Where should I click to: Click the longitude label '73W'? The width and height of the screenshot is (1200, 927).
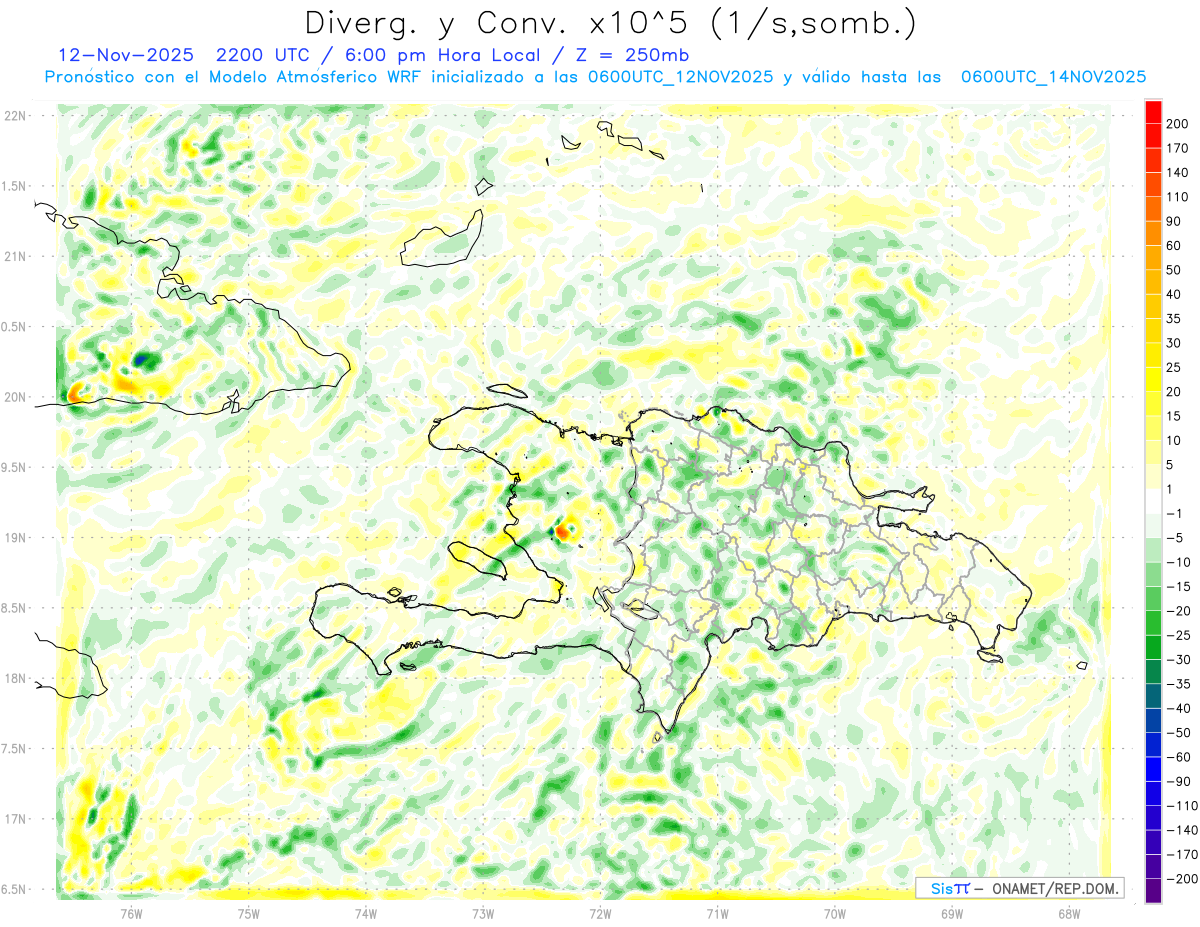click(483, 914)
